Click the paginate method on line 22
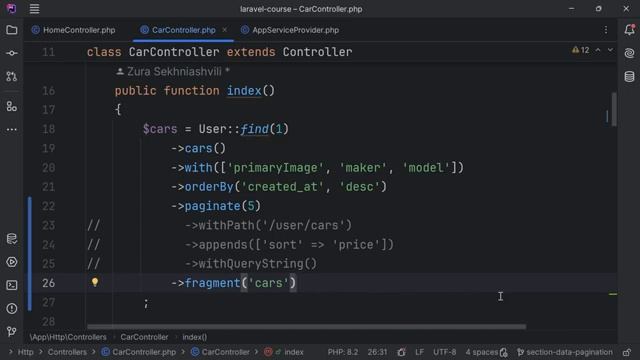 [x=212, y=206]
